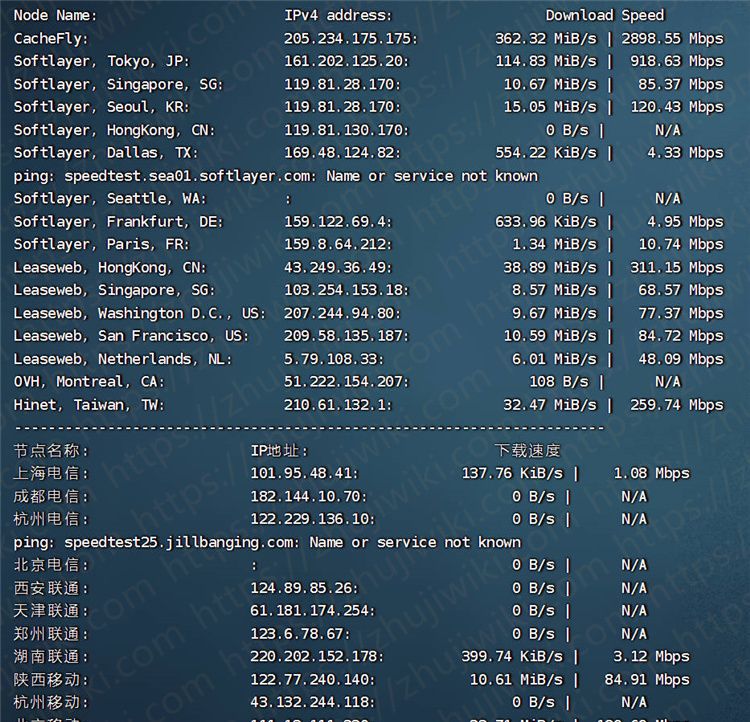Click '4.95 Mbps' value
Viewport: 750px width, 722px height.
(685, 222)
